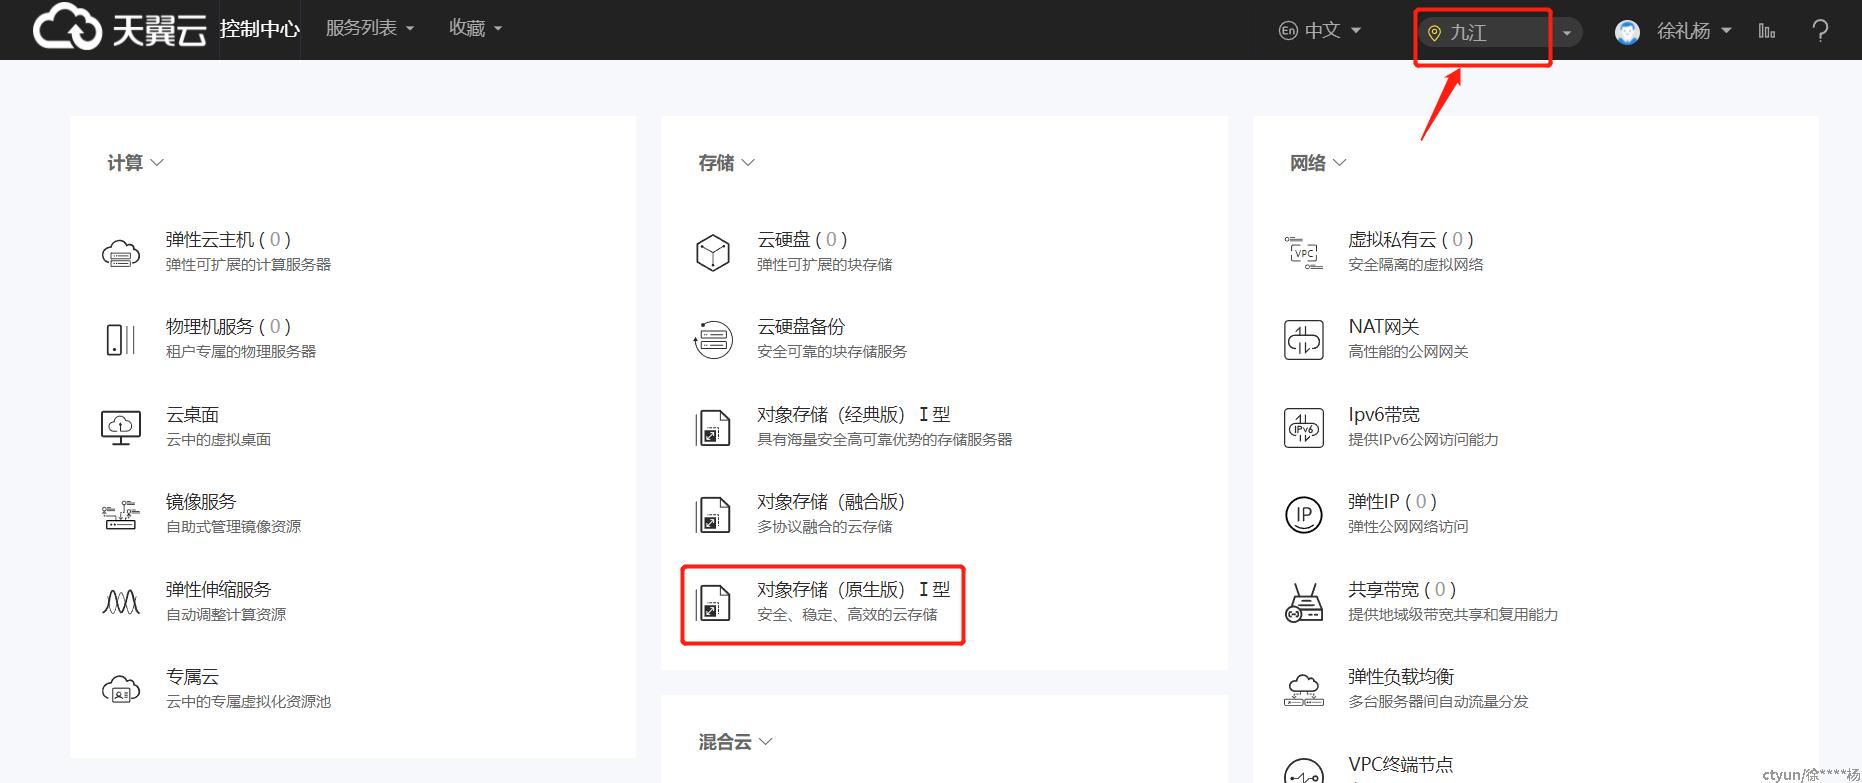
Task: Click description 具有海量安全高可靠优势的存储服务器
Action: click(x=885, y=440)
